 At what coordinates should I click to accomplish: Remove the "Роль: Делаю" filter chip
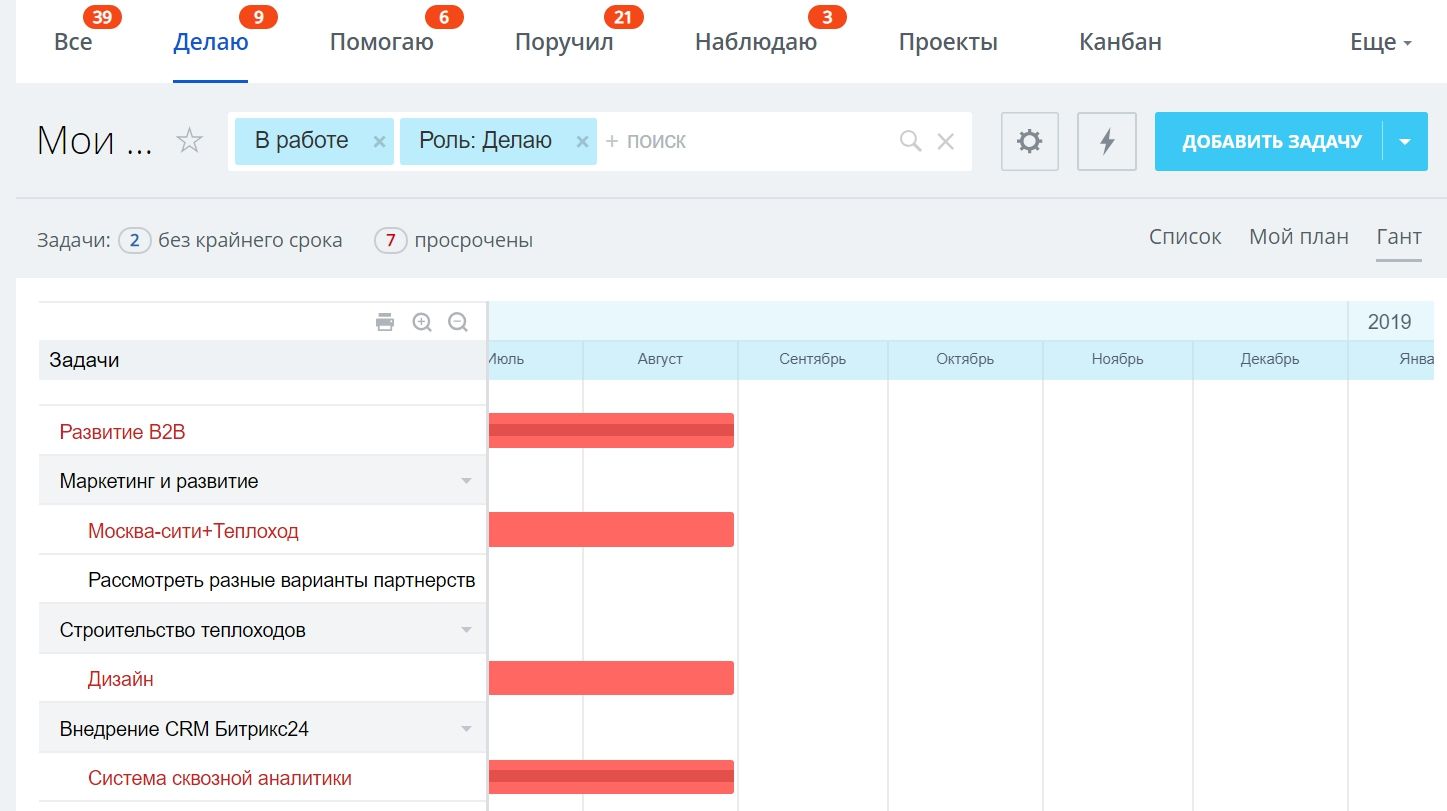582,142
